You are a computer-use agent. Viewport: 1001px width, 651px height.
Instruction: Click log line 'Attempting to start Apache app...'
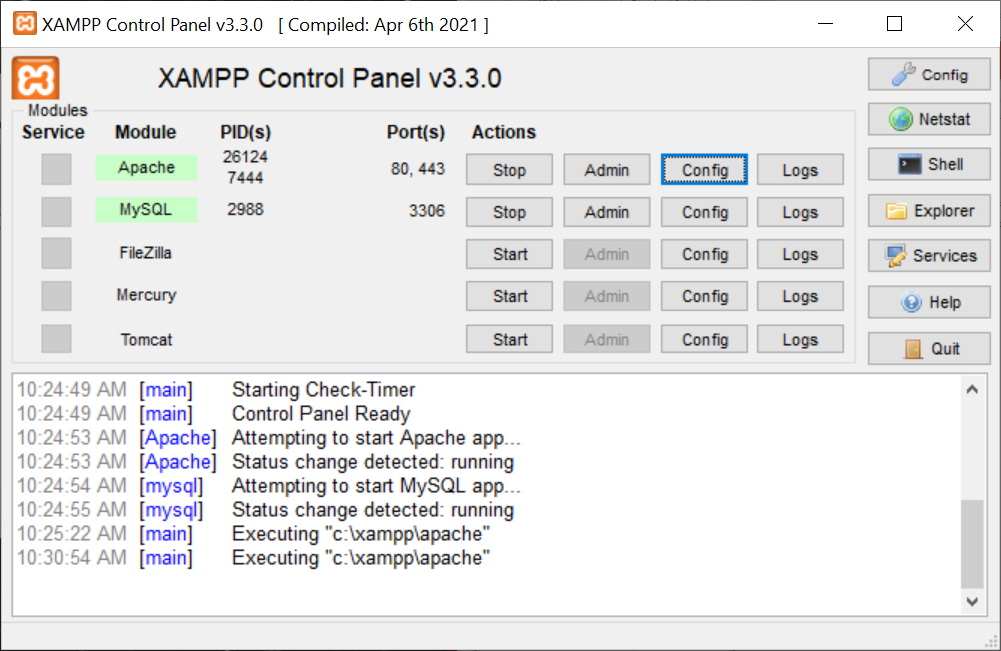[x=377, y=438]
